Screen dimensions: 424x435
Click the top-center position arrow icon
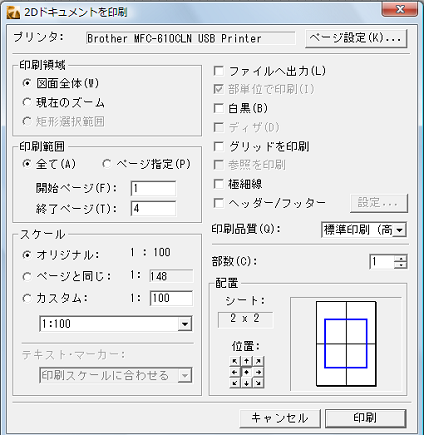click(247, 361)
